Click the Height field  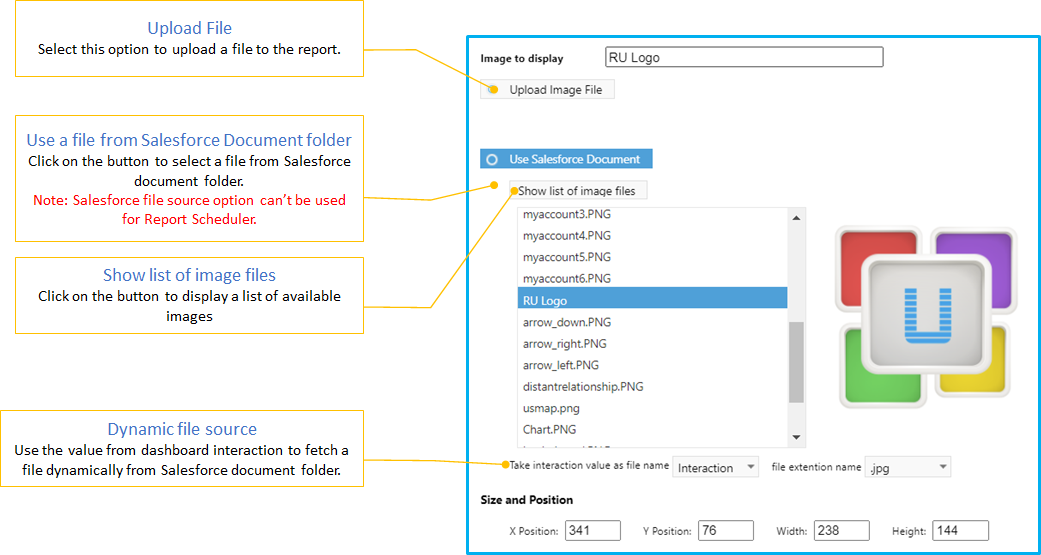pyautogui.click(x=961, y=530)
